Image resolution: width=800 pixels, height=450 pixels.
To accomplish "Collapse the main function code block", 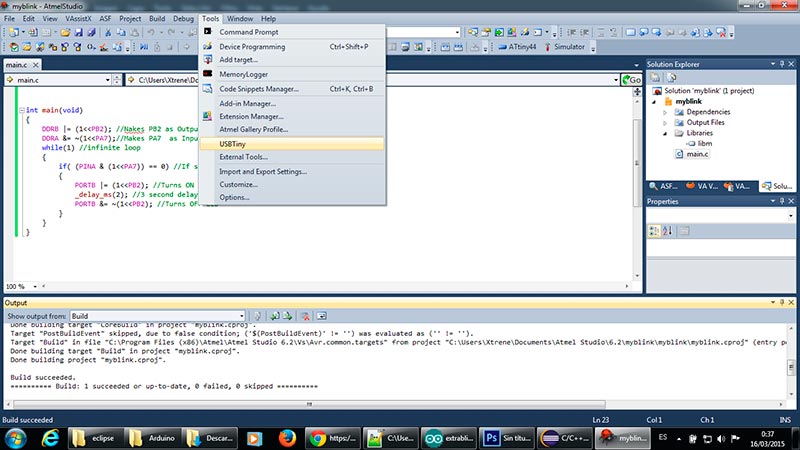I will pos(22,110).
